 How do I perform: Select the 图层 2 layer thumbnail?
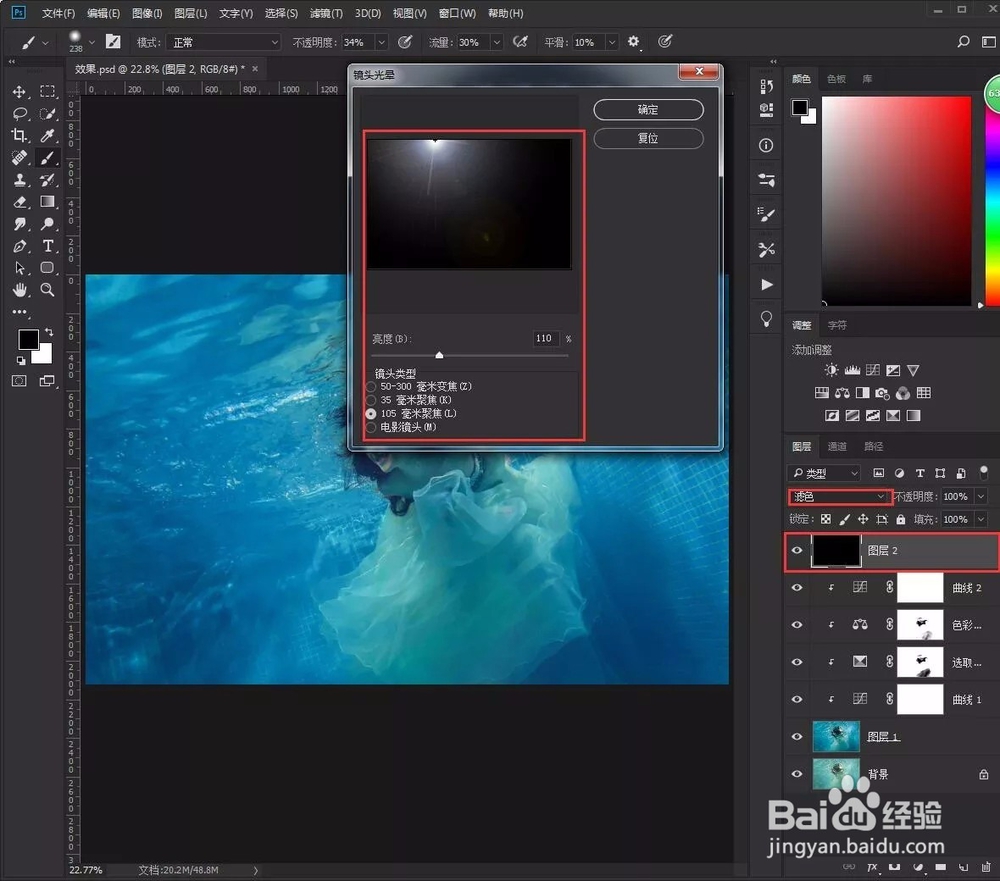pos(836,551)
